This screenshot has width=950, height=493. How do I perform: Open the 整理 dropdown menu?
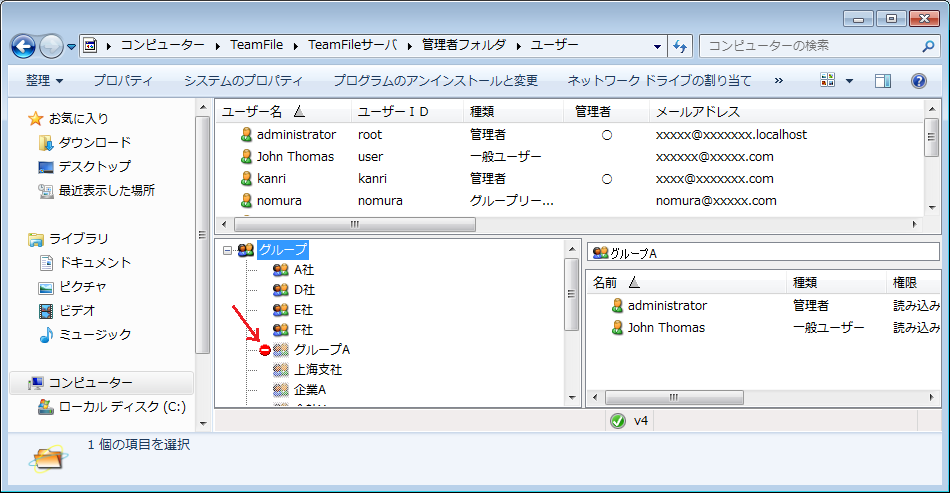click(x=45, y=81)
